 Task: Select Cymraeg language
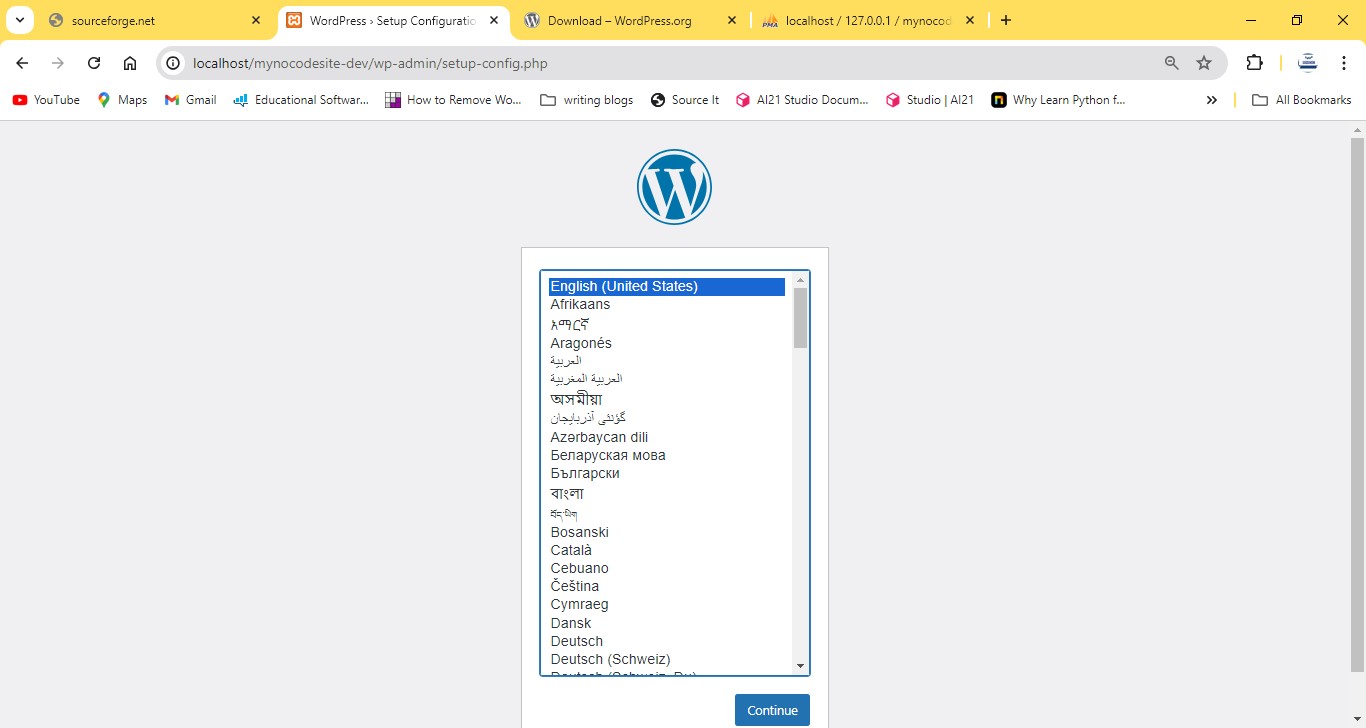coord(667,604)
